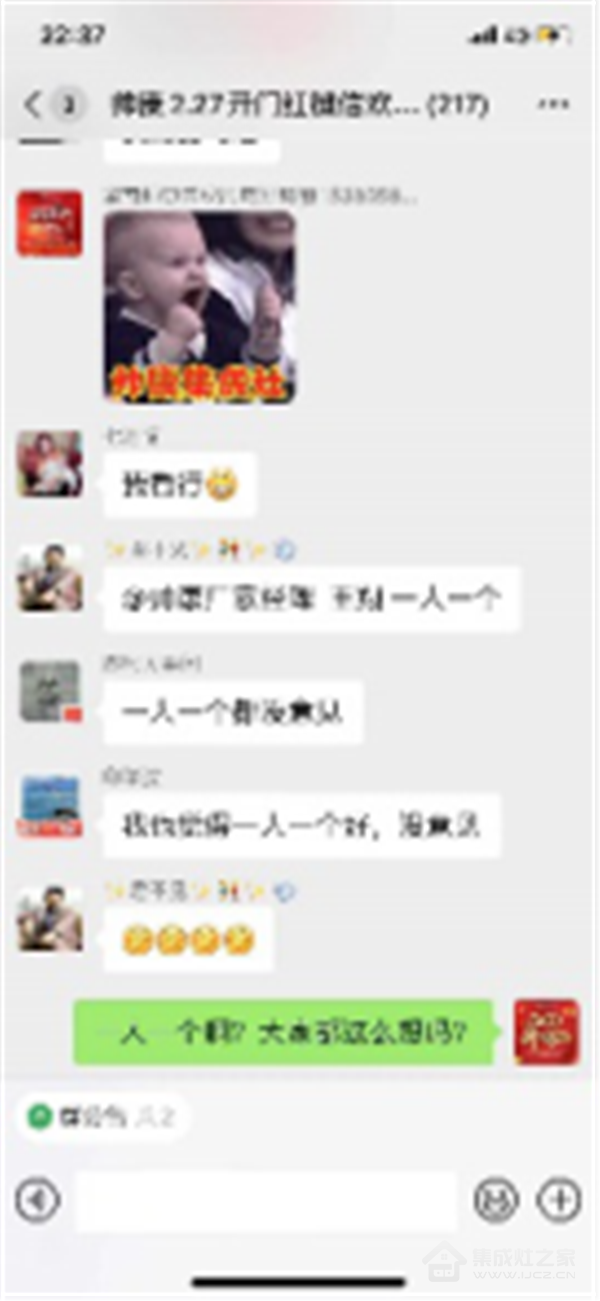
Task: Open the plus attachments menu
Action: coord(559,1199)
